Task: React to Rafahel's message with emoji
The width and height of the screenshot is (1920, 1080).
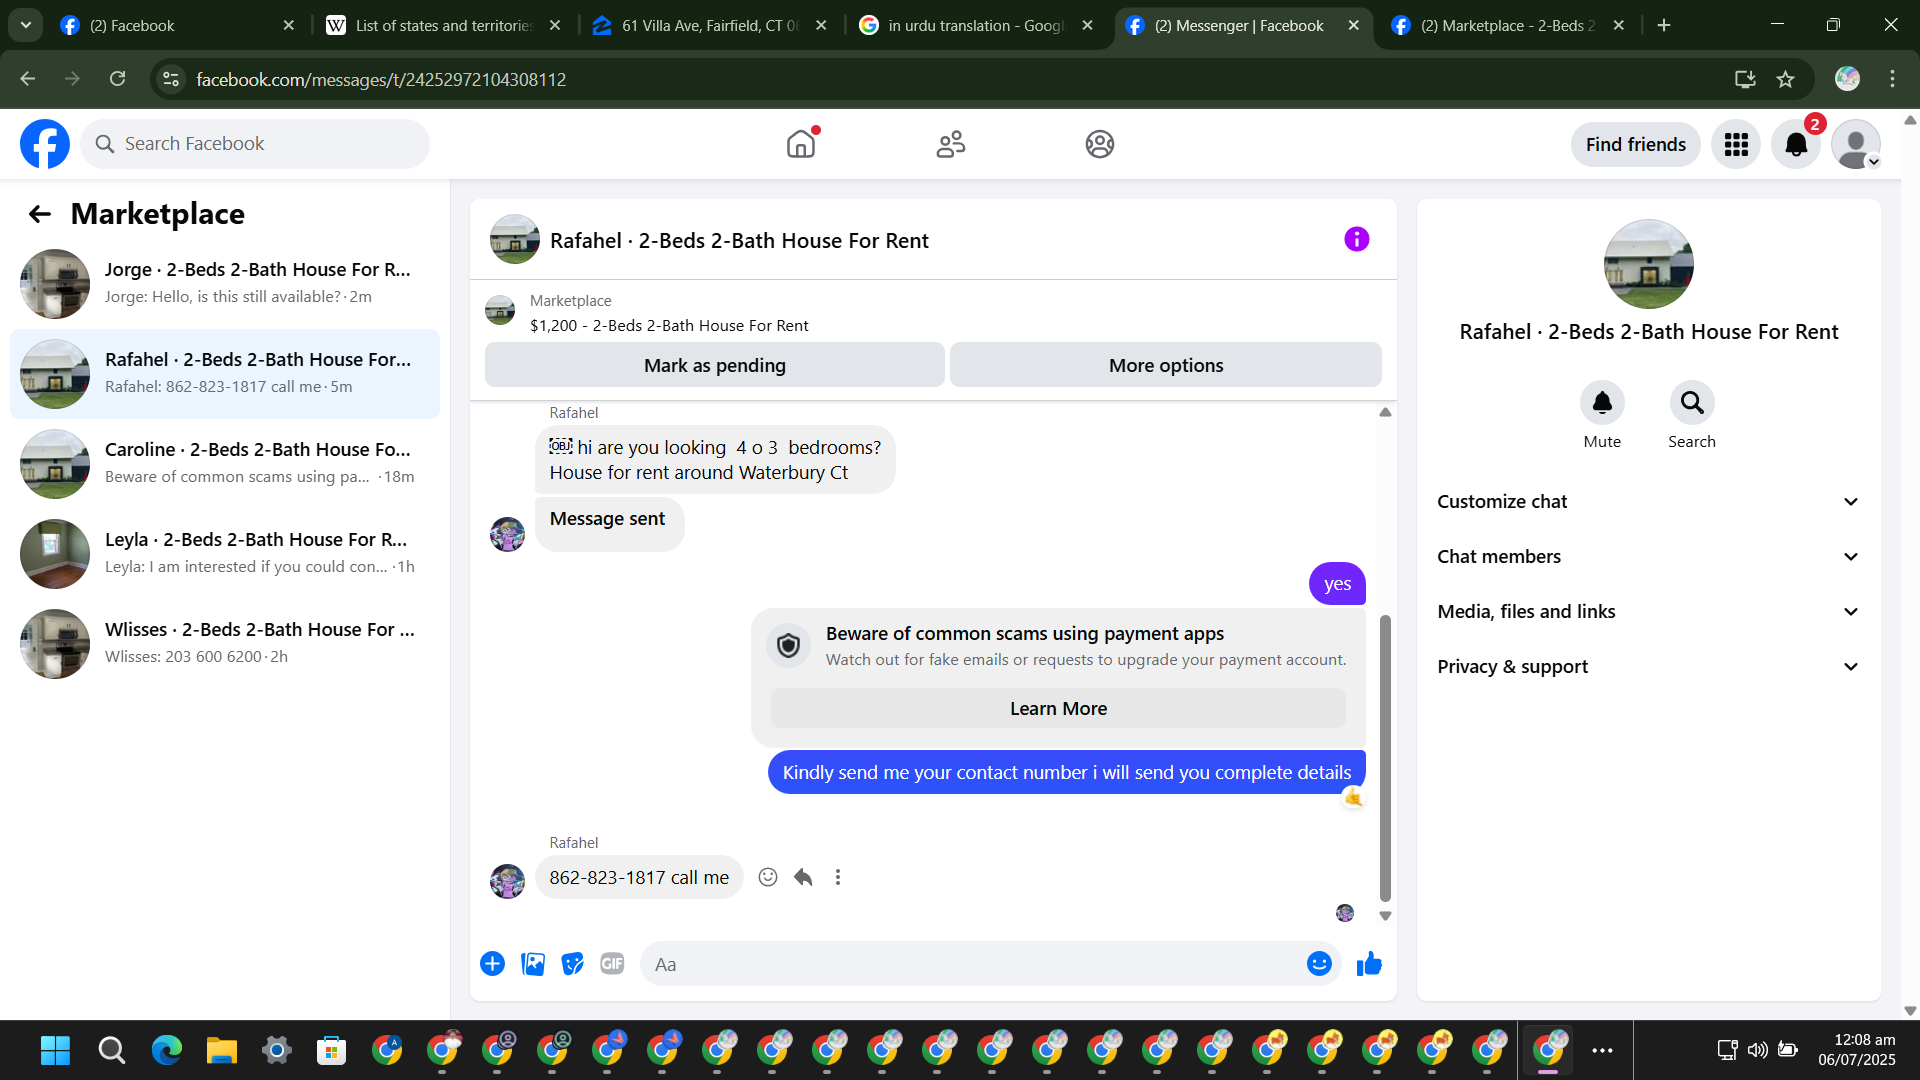Action: 768,878
